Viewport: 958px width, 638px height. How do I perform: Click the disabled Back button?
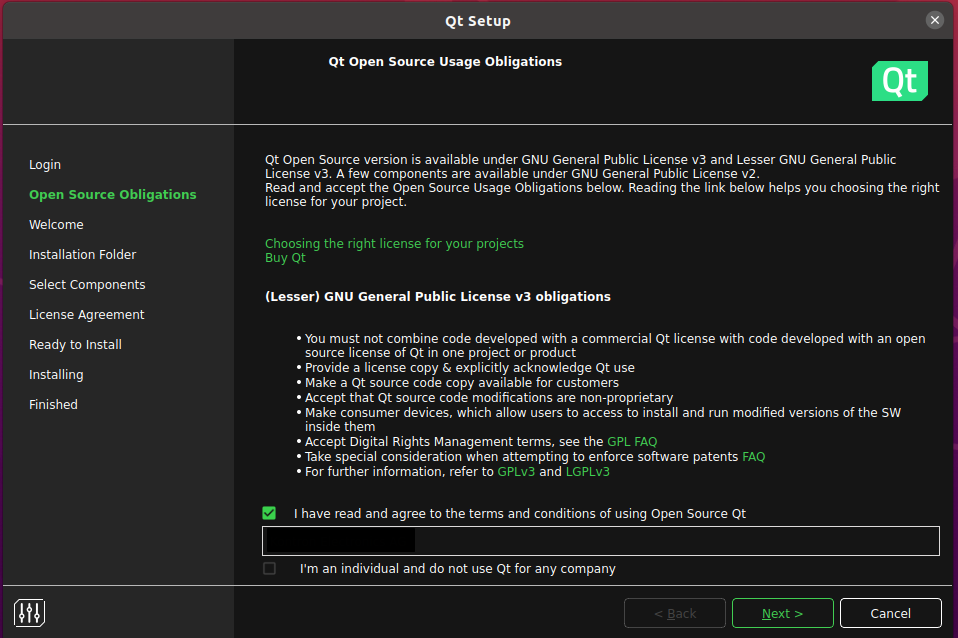675,613
